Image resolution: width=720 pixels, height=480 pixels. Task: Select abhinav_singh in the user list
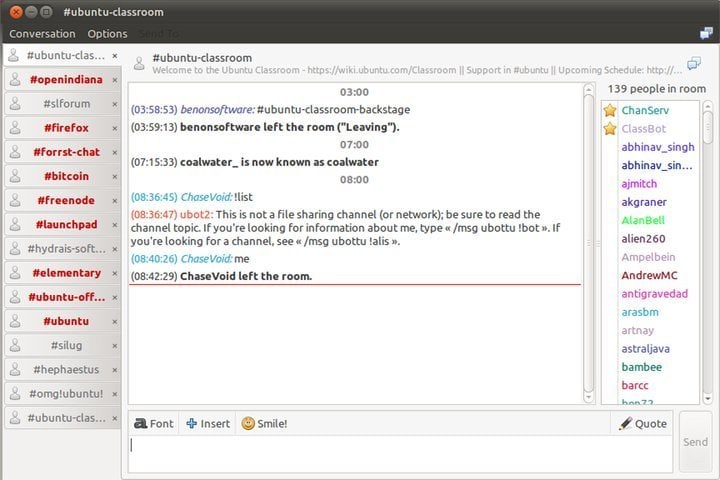point(658,147)
